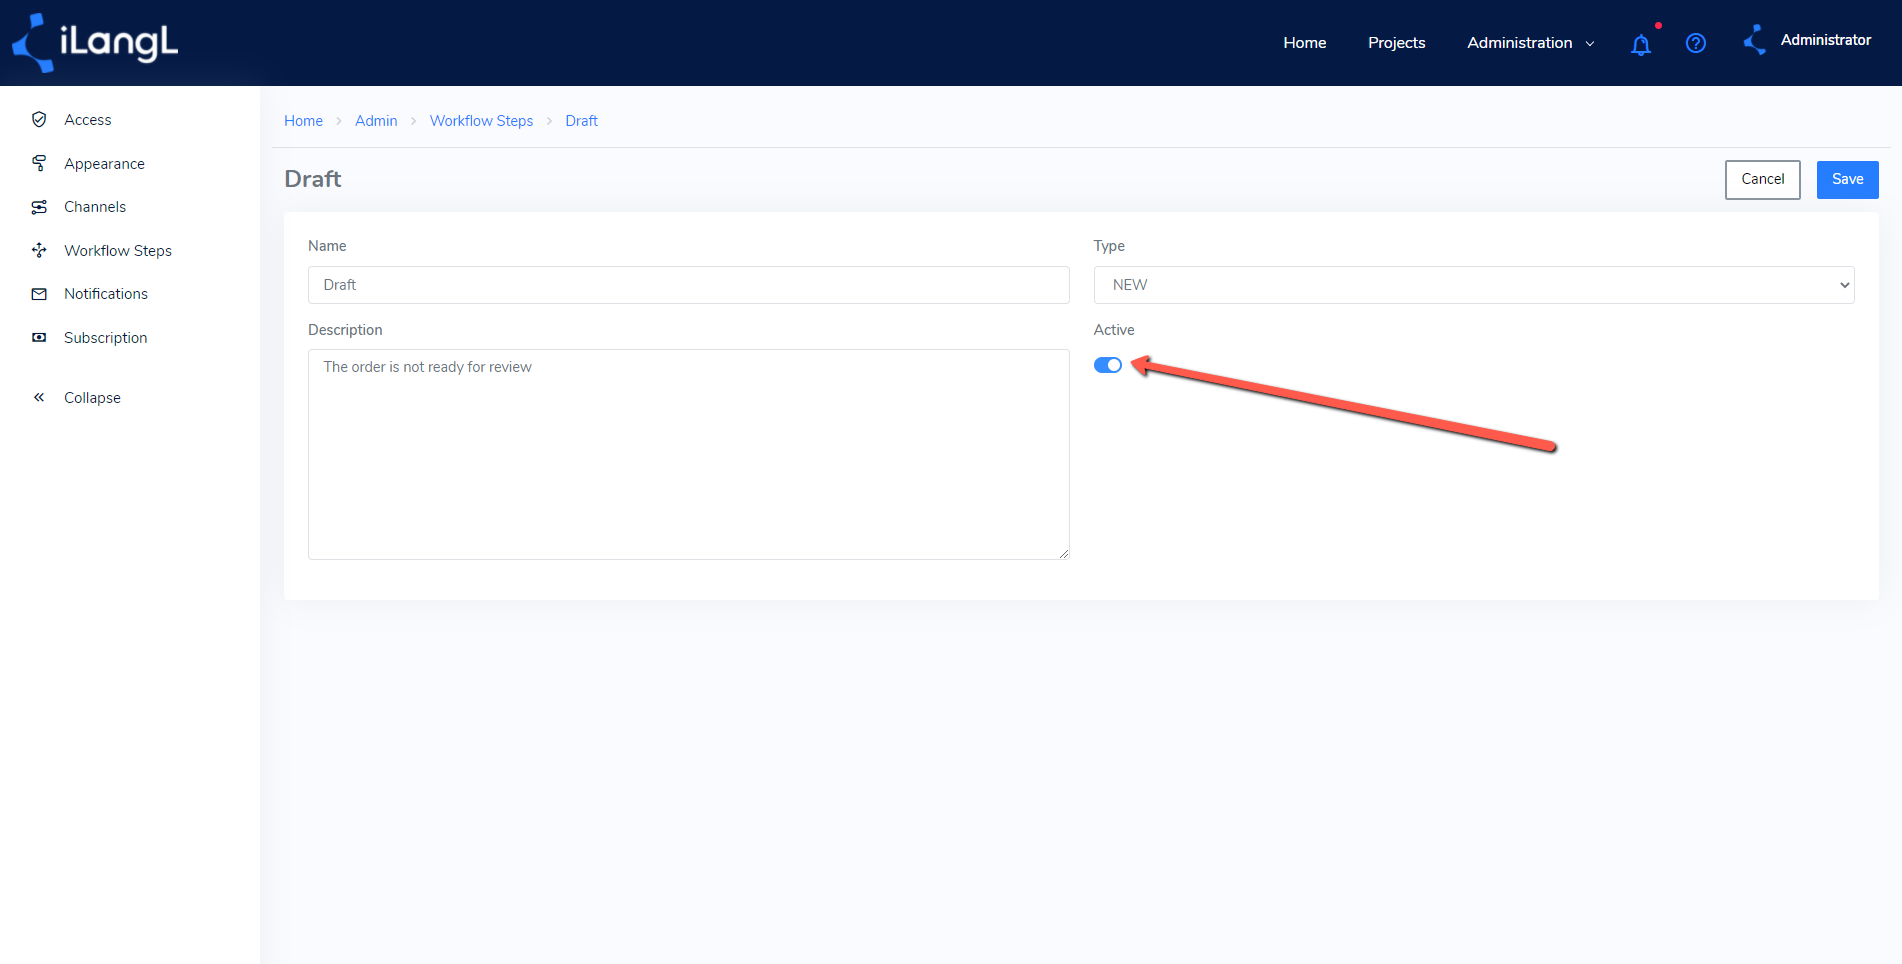The image size is (1902, 964).
Task: Open the Workflow Steps sidebar section
Action: 118,251
